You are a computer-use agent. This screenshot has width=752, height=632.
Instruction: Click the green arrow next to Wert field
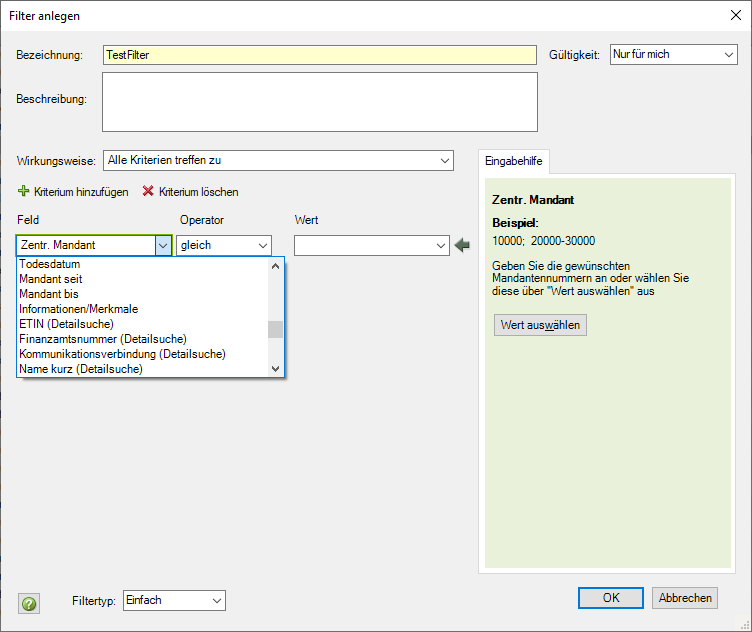click(462, 245)
